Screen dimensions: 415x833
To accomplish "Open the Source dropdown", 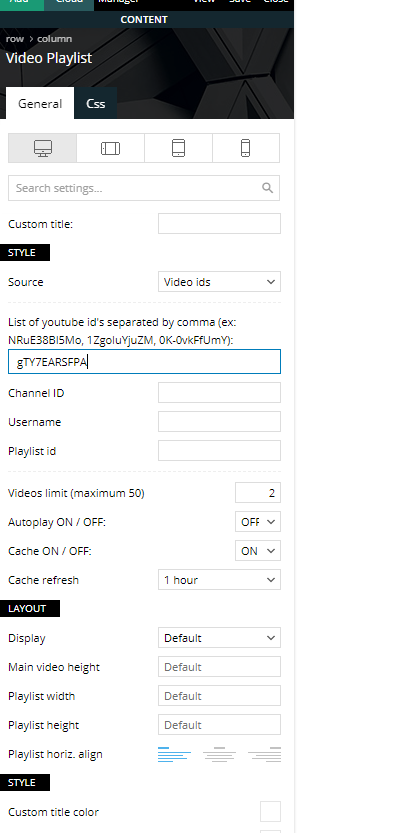I will coord(219,282).
